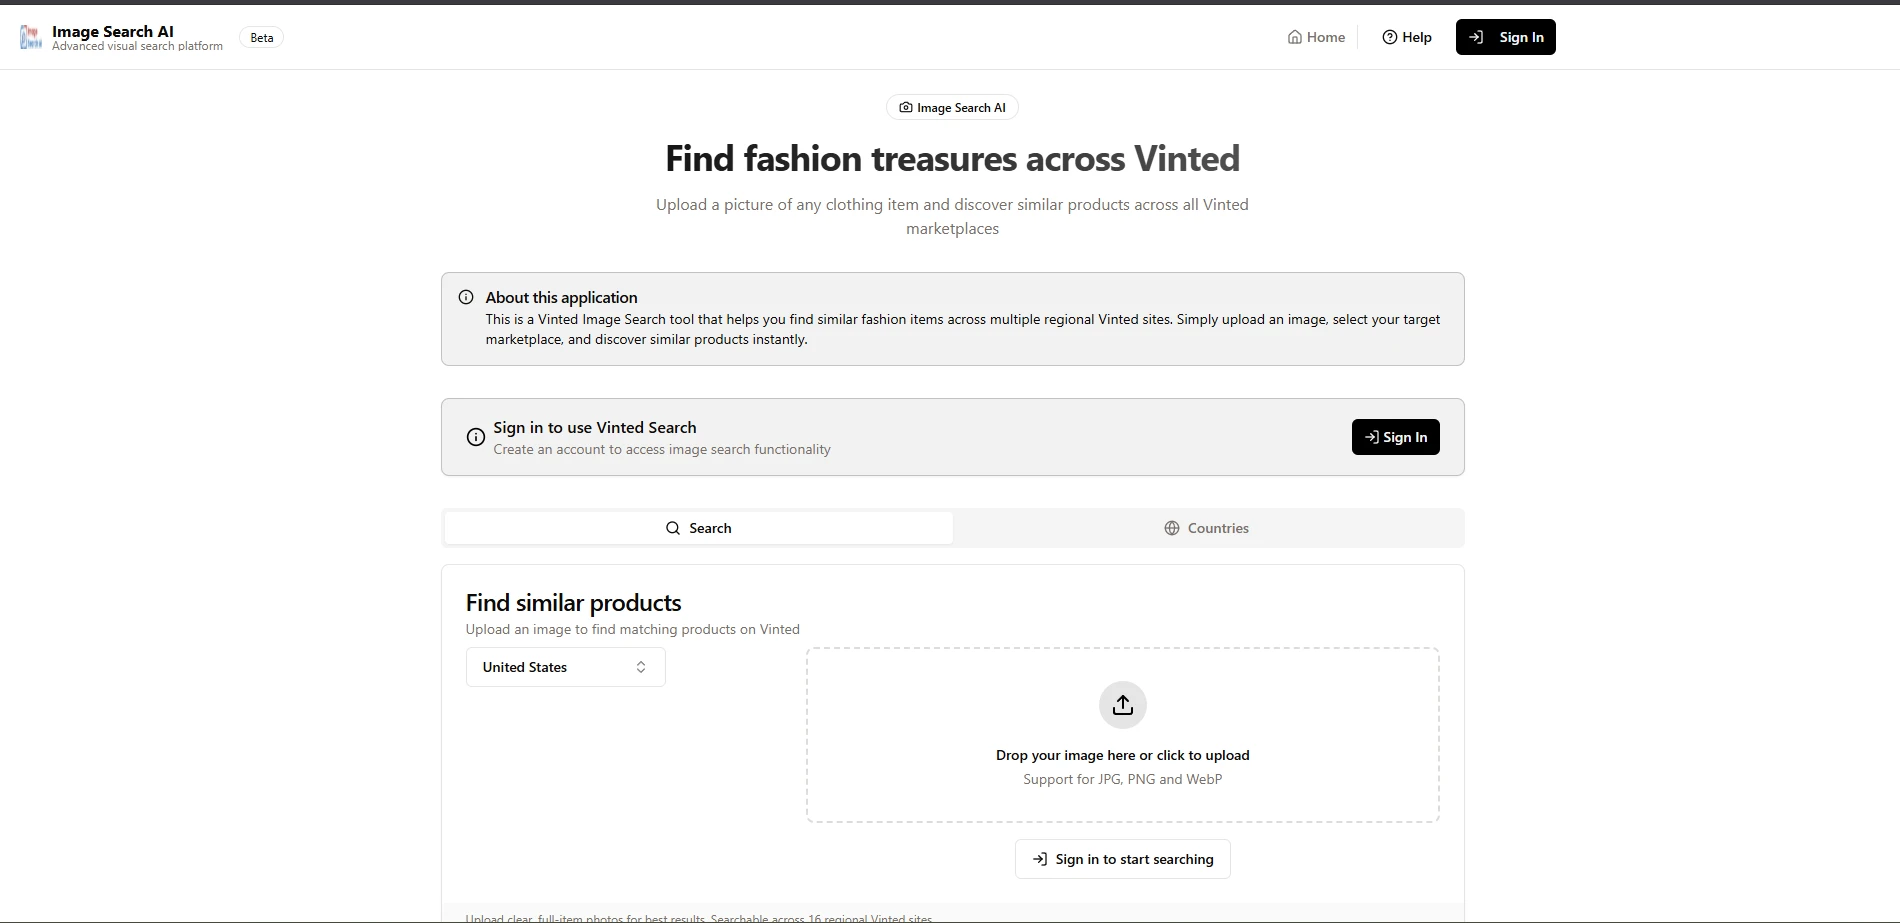The height and width of the screenshot is (923, 1900).
Task: Click the camera icon in Image Search AI badge
Action: (905, 108)
